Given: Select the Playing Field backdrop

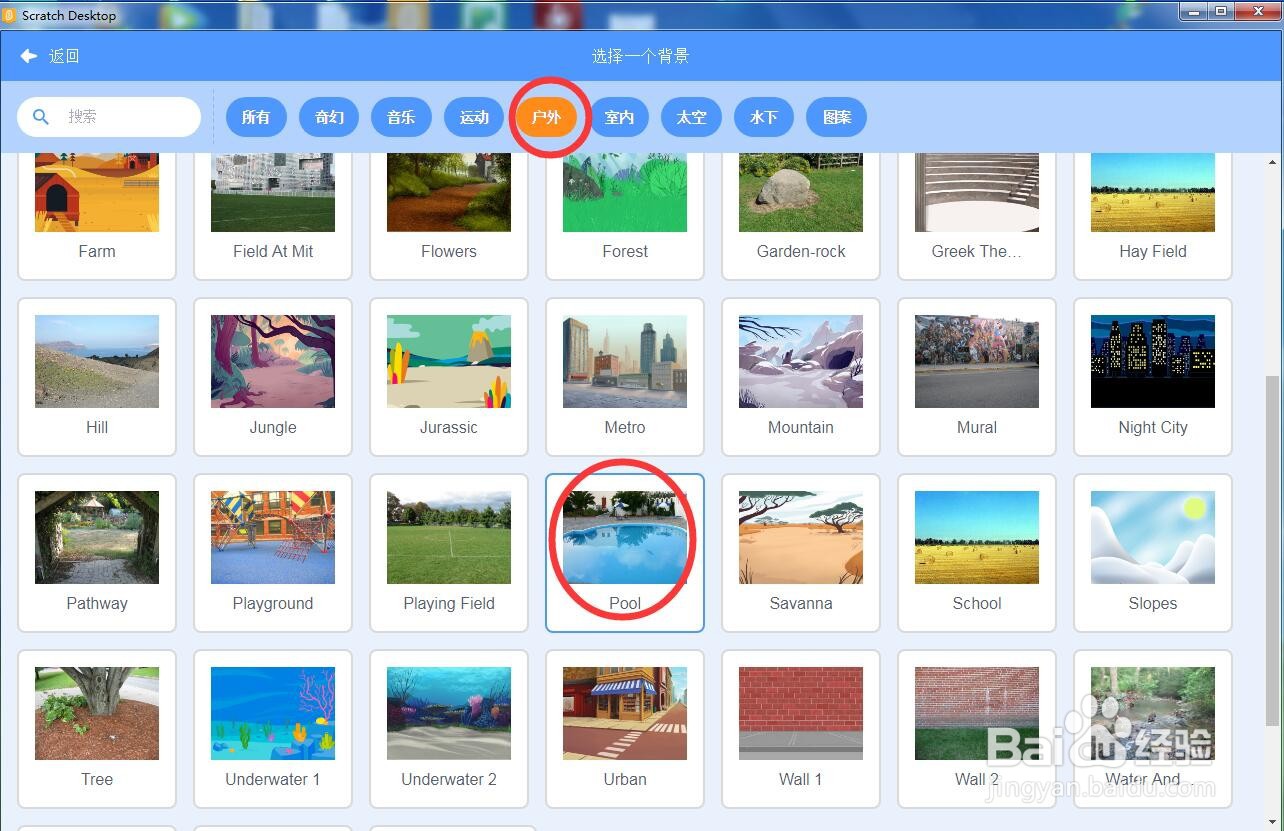Looking at the screenshot, I should pos(449,553).
